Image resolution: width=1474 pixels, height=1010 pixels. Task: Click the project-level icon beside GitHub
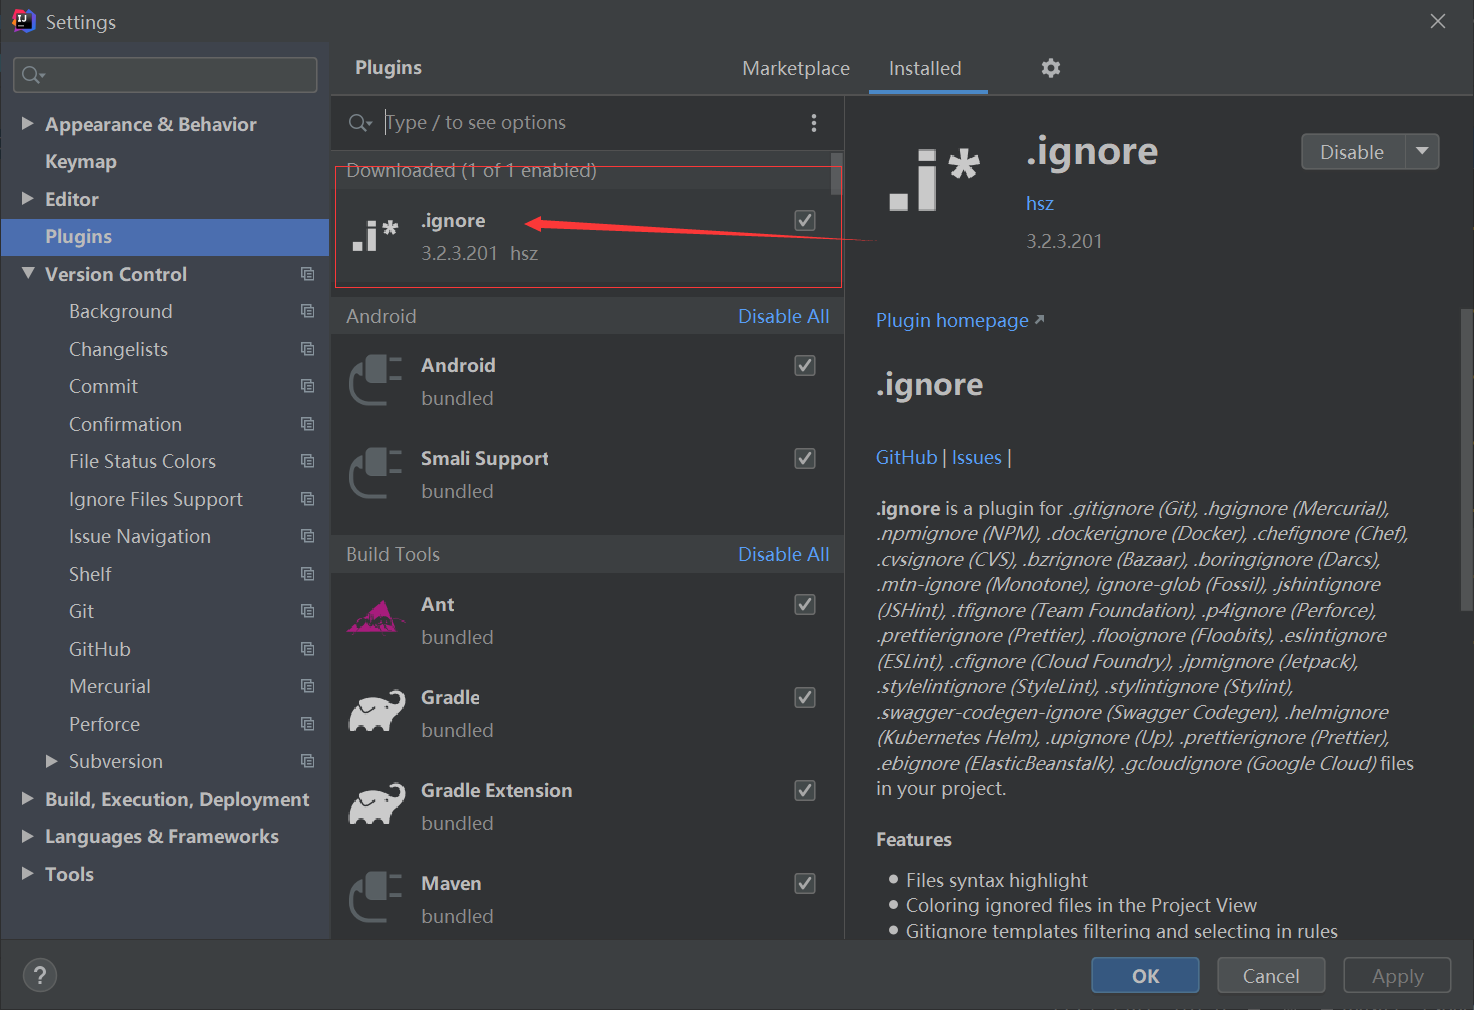(x=307, y=649)
